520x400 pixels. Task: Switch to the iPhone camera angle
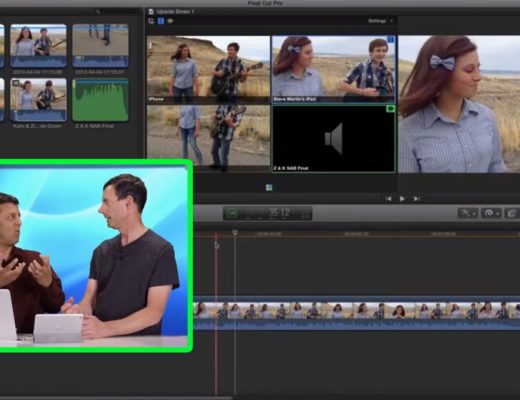tap(208, 69)
